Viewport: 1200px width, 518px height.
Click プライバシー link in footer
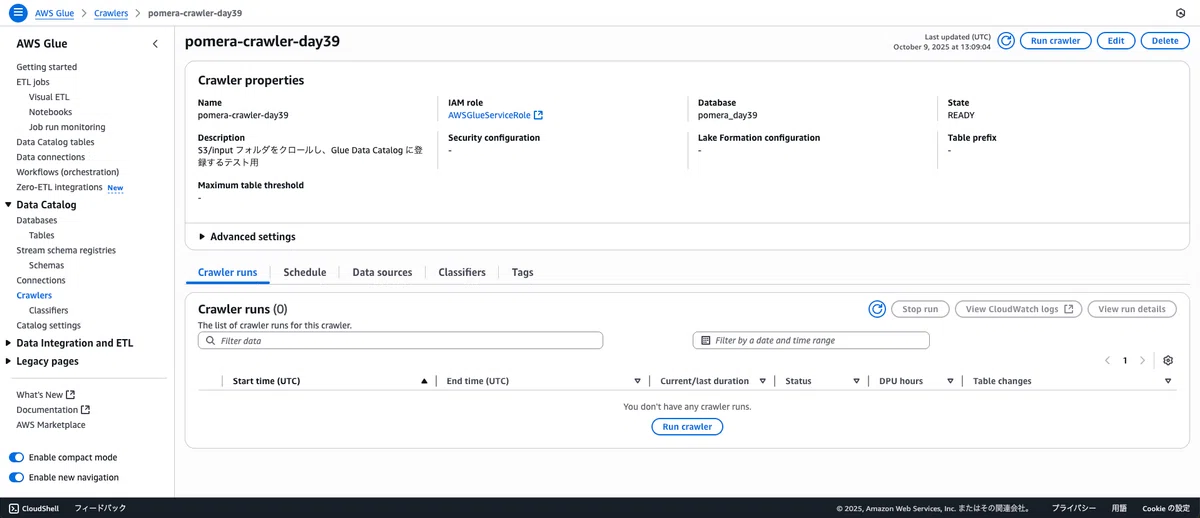pos(1074,508)
